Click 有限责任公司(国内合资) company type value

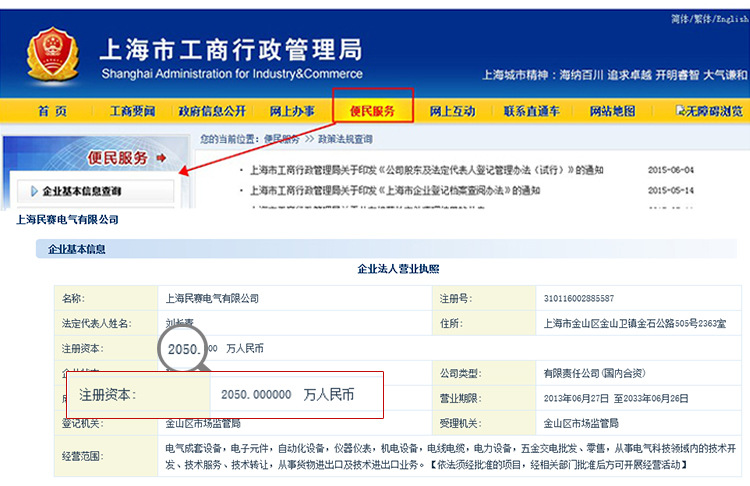pos(595,373)
